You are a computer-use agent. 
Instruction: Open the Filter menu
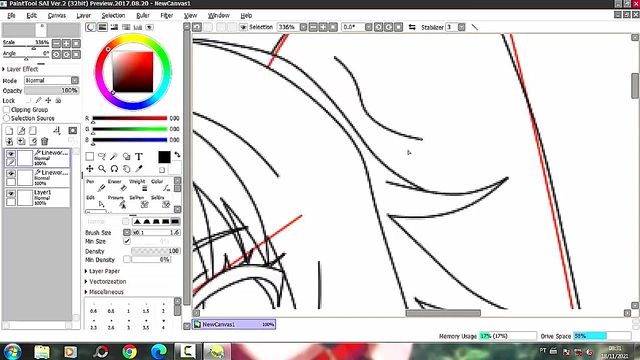(x=167, y=16)
